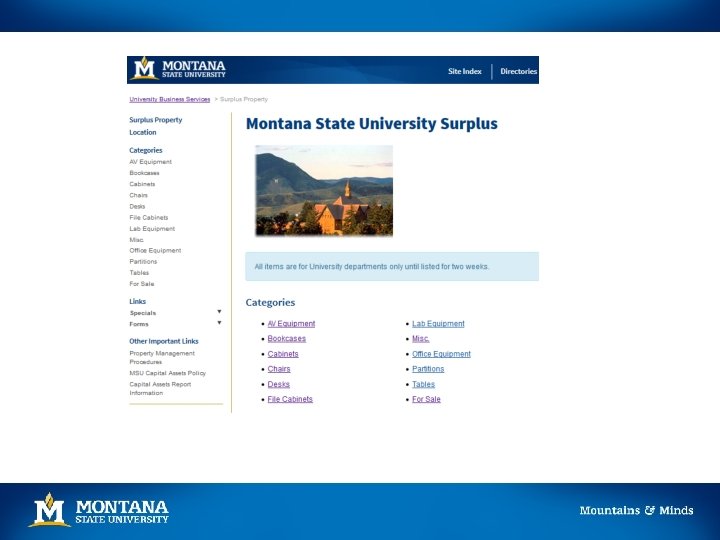Open File Cabinets link in main categories
The height and width of the screenshot is (540, 720).
tap(290, 399)
